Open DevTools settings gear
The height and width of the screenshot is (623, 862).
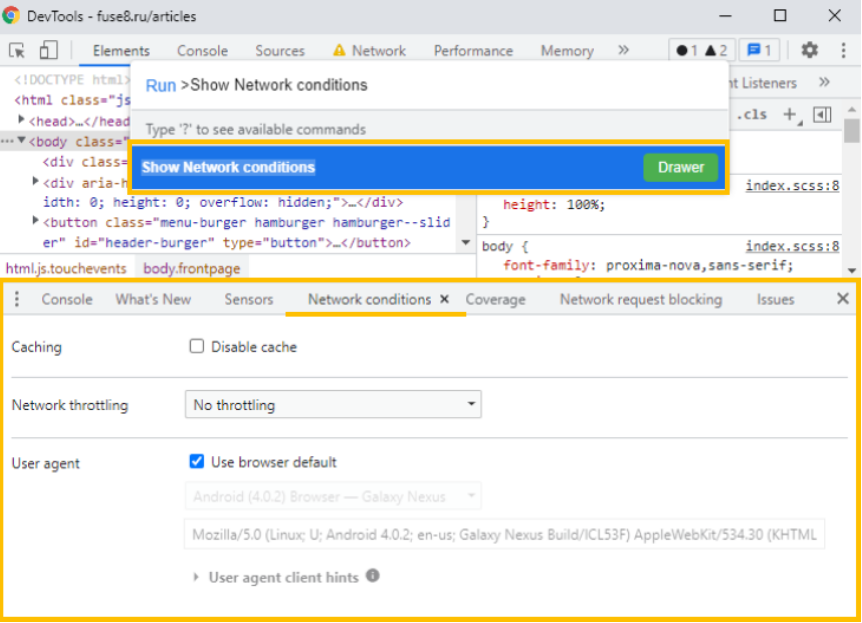[810, 50]
